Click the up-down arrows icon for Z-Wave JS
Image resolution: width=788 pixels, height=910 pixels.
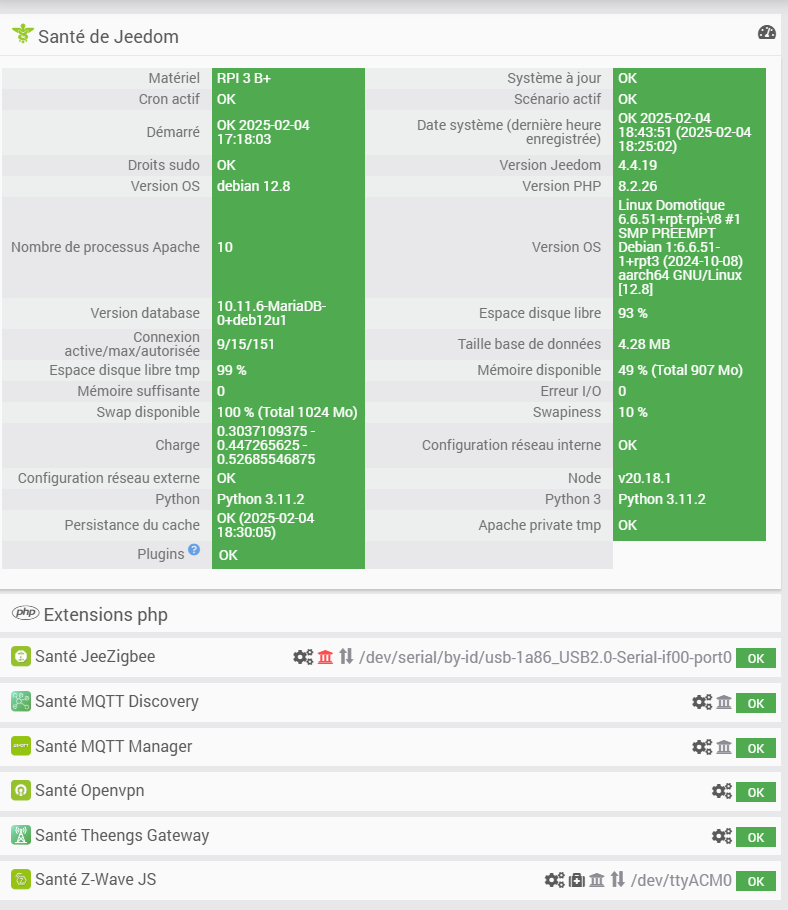pos(618,880)
